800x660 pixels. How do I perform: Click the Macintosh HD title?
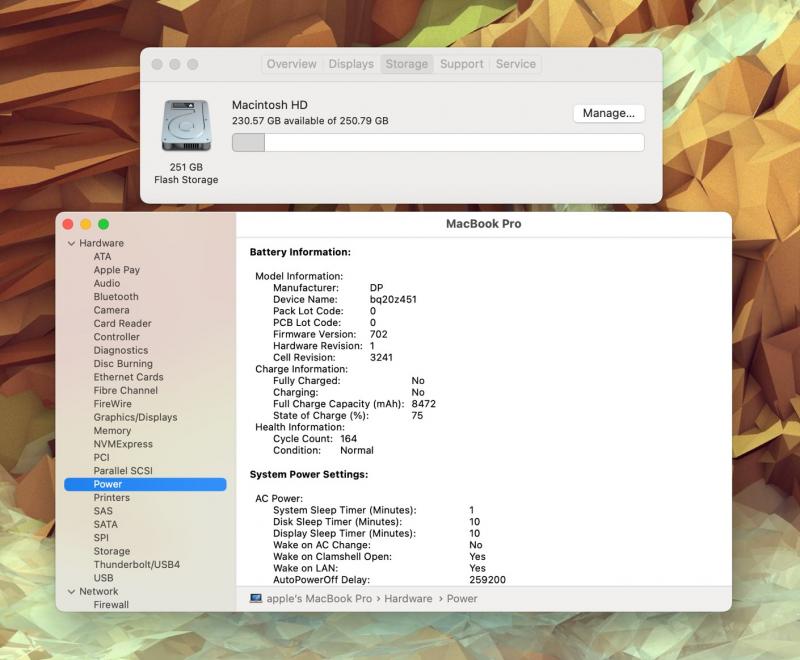click(269, 105)
